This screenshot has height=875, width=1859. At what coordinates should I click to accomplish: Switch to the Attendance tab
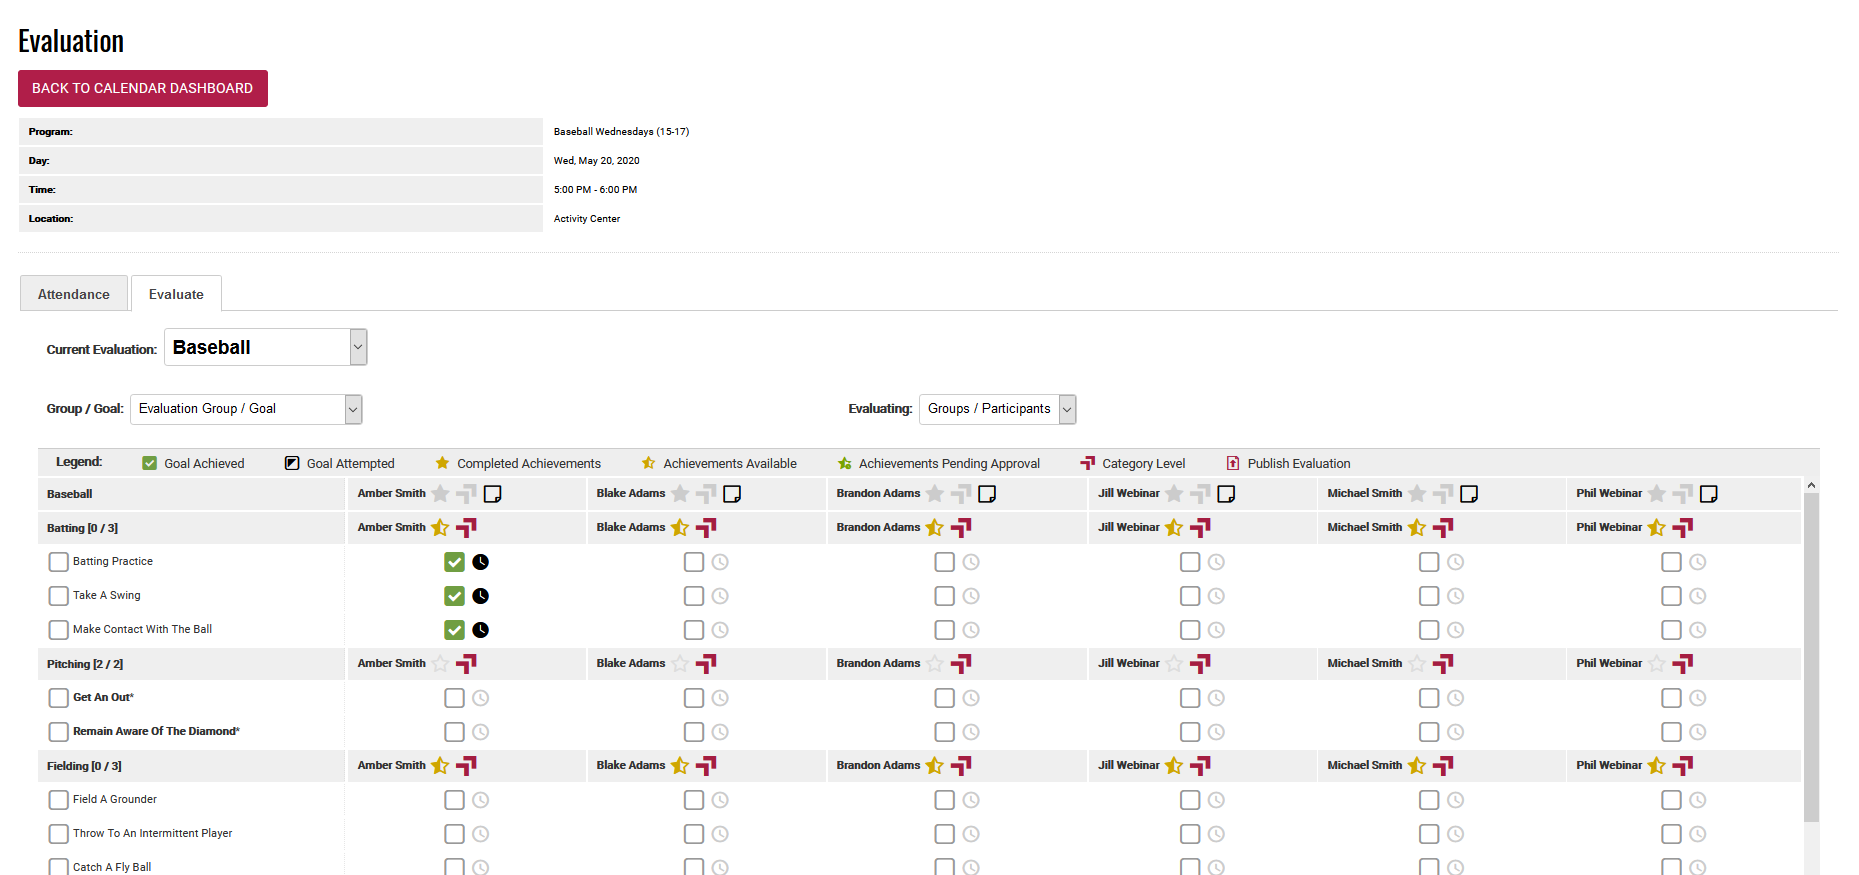(x=74, y=294)
